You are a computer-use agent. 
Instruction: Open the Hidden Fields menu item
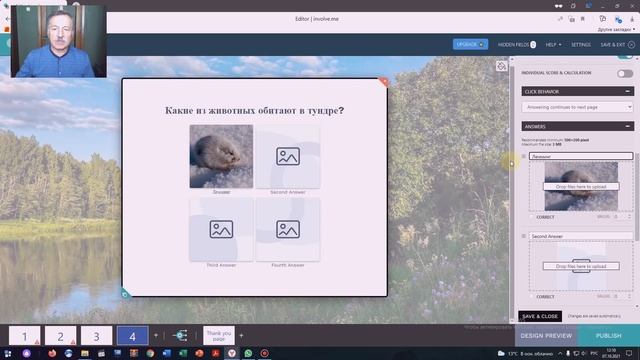pos(517,44)
